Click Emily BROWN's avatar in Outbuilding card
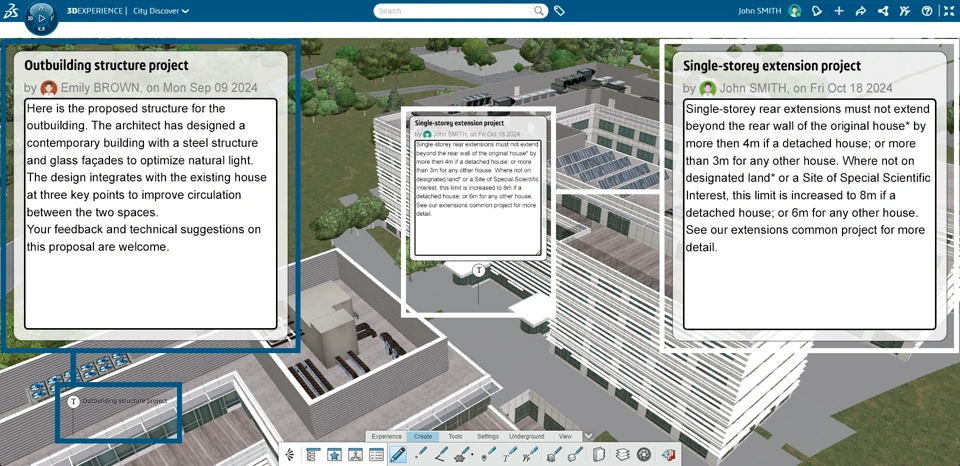The image size is (960, 466). click(x=49, y=88)
